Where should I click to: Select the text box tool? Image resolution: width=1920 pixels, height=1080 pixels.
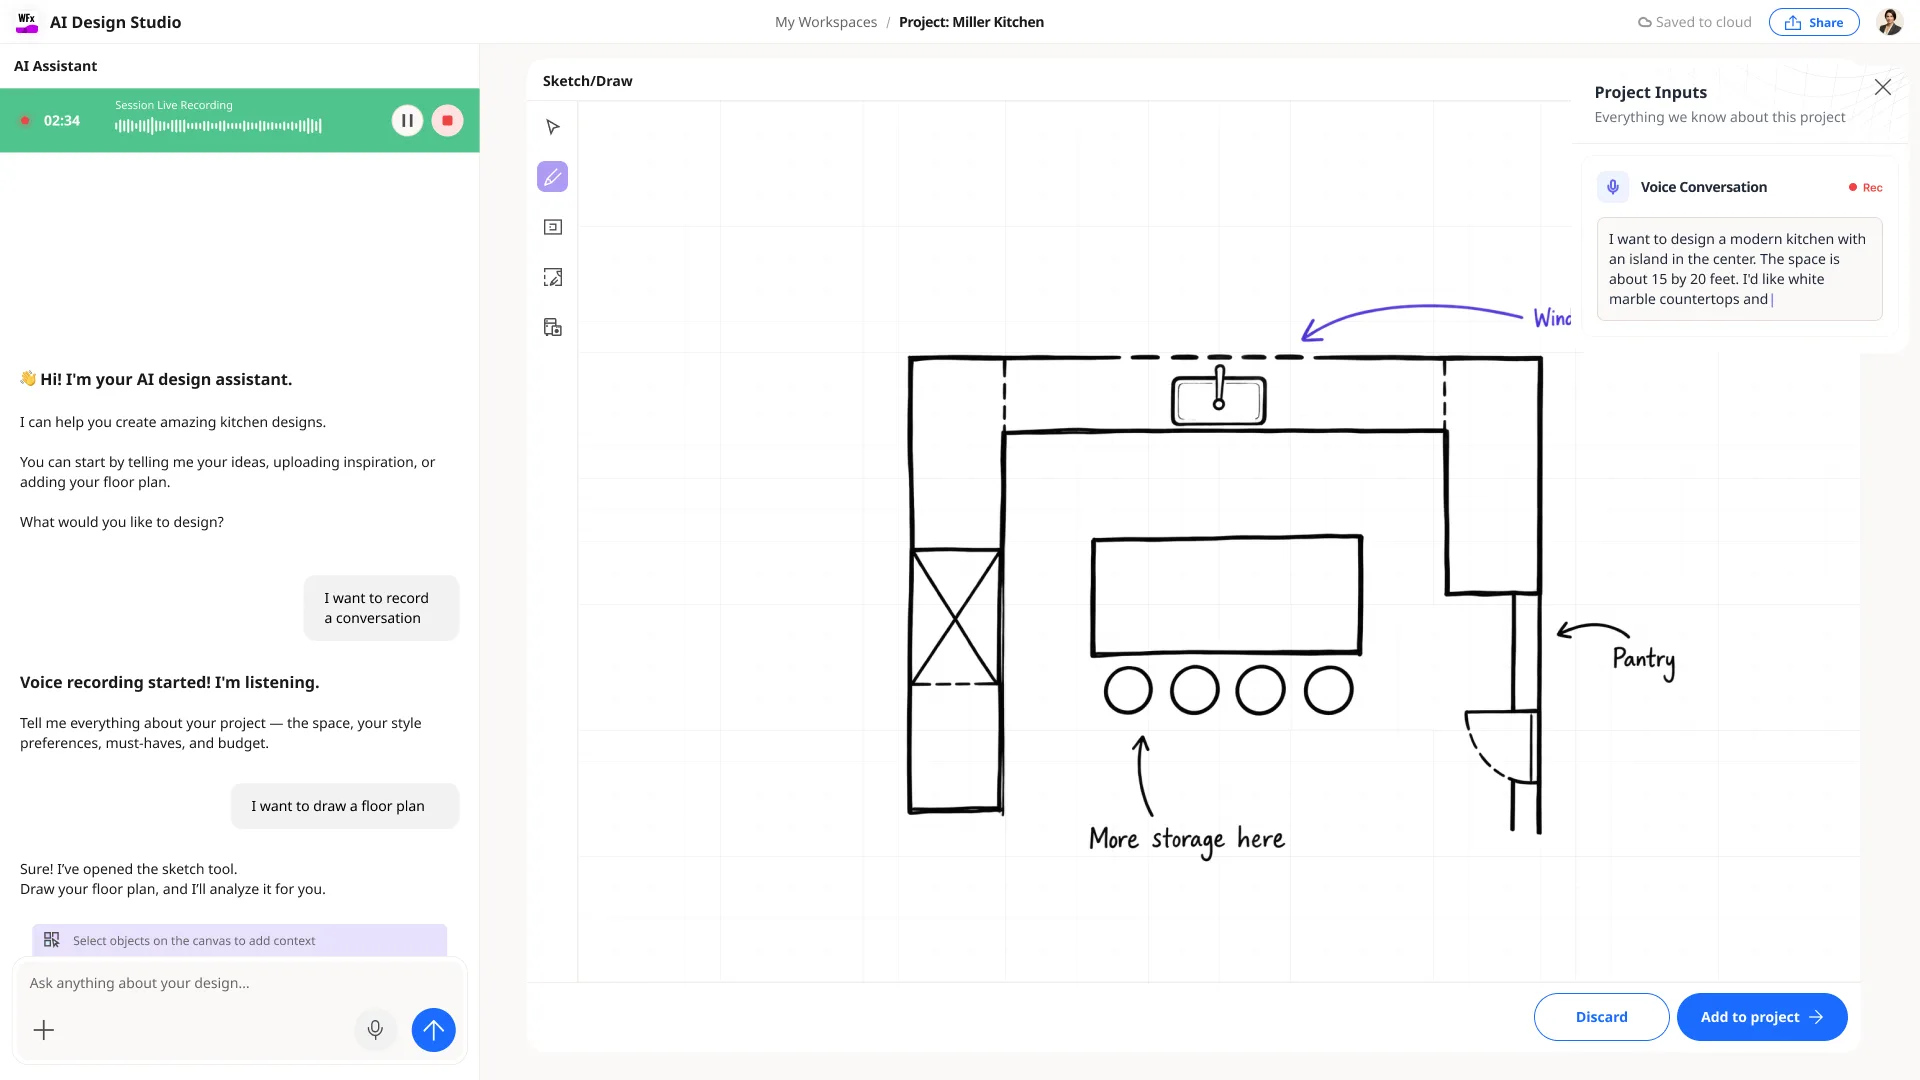tap(553, 227)
